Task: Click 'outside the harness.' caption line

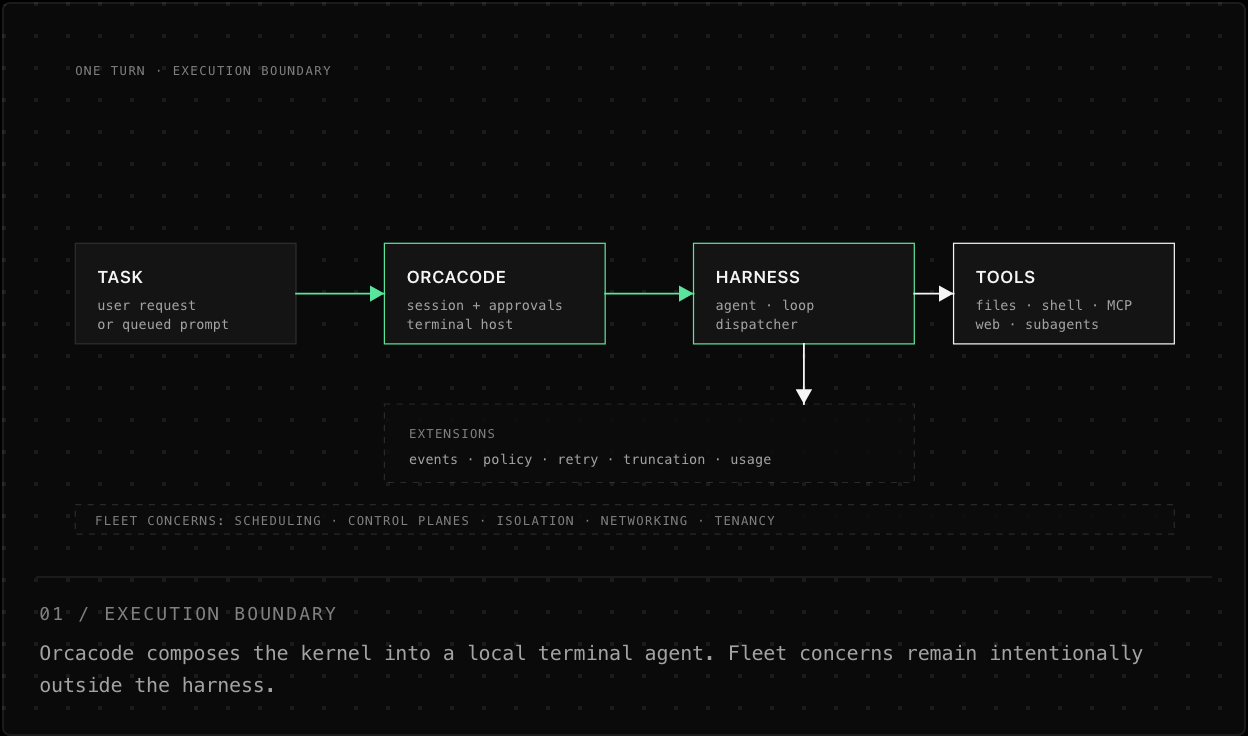Action: point(157,685)
